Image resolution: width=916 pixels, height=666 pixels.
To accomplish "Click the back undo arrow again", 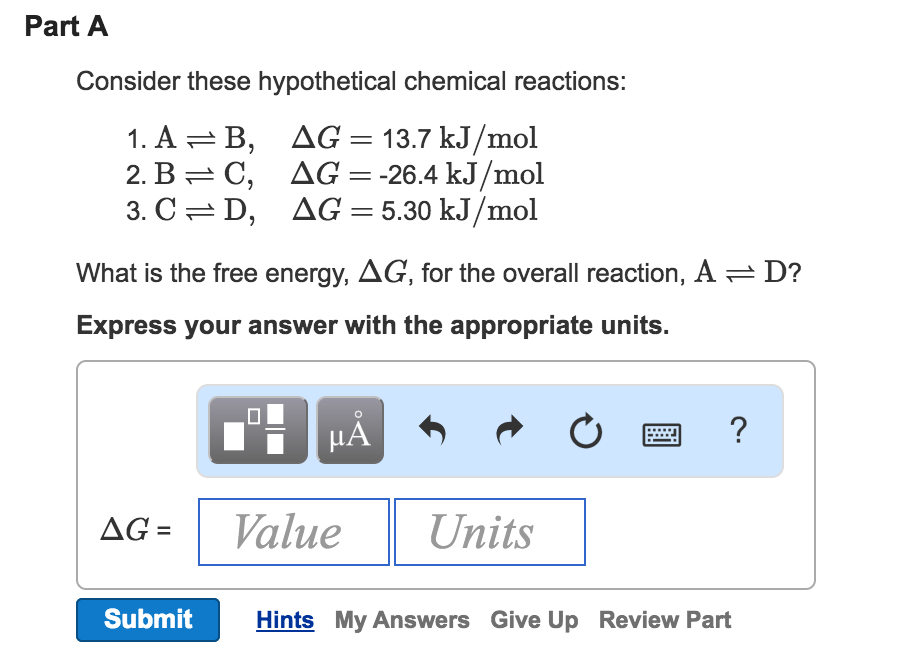I will (x=432, y=430).
